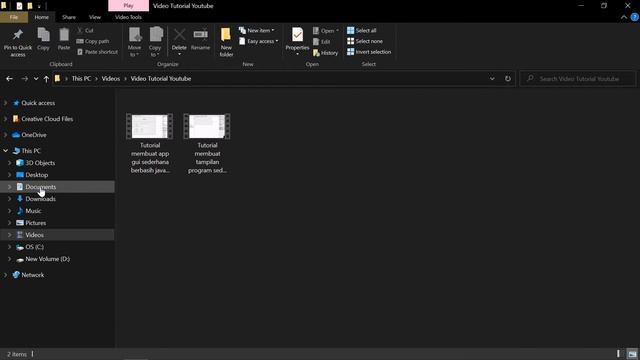Expand the Desktop tree node
This screenshot has width=640, height=360.
pos(9,175)
